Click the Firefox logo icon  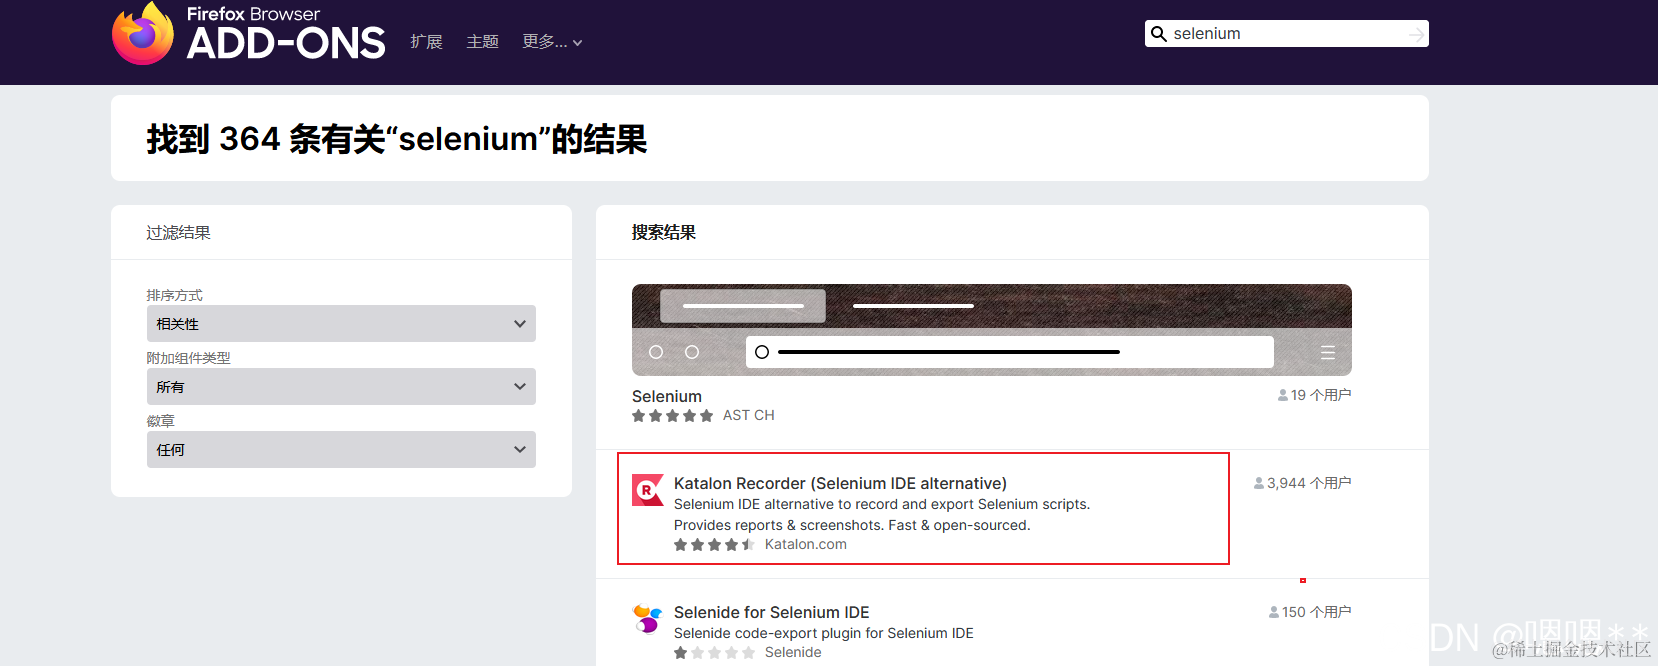pos(143,33)
